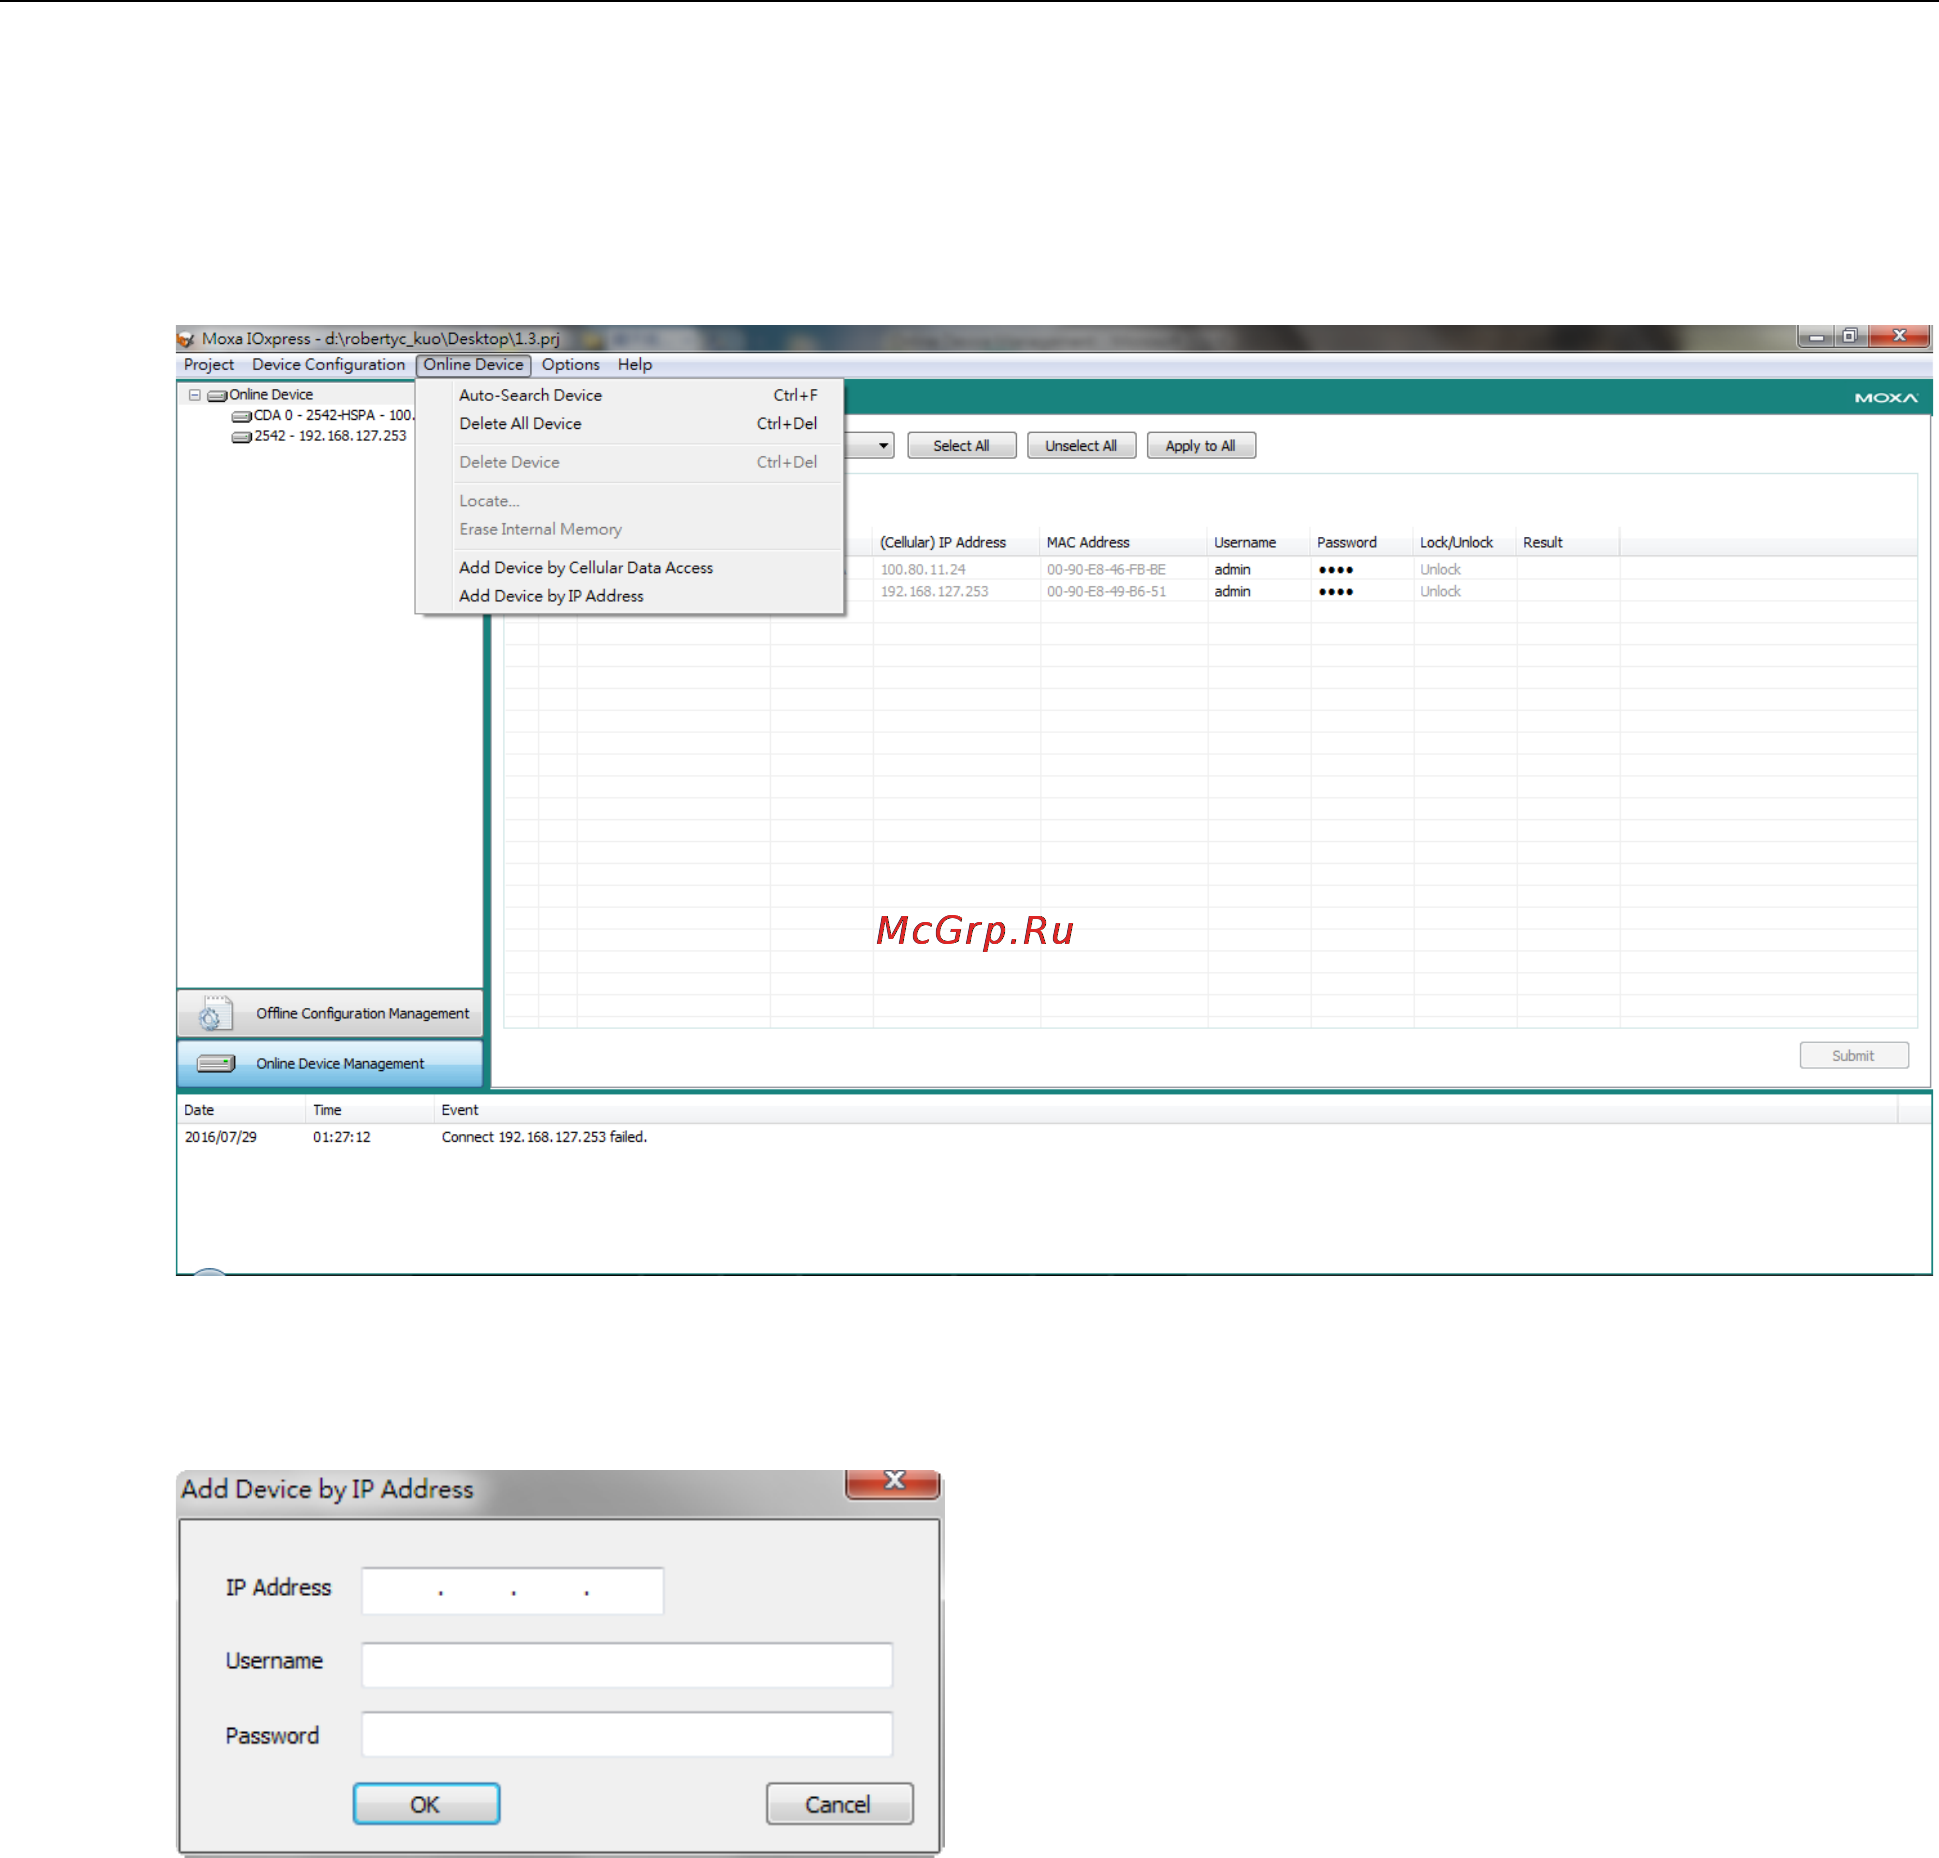
Task: Focus the Password field in dialog
Action: 627,1734
